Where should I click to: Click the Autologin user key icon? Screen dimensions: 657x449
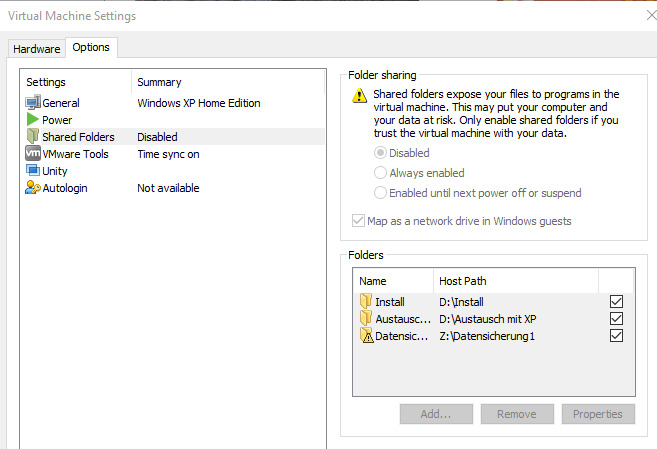33,188
